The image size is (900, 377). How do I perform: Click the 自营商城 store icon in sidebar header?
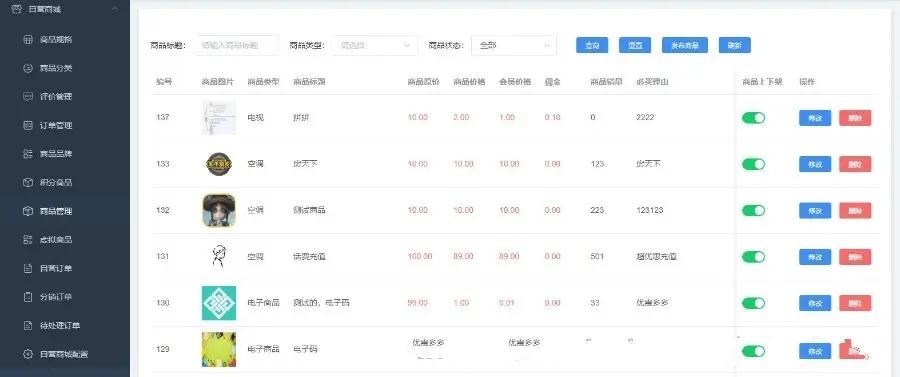click(x=17, y=9)
